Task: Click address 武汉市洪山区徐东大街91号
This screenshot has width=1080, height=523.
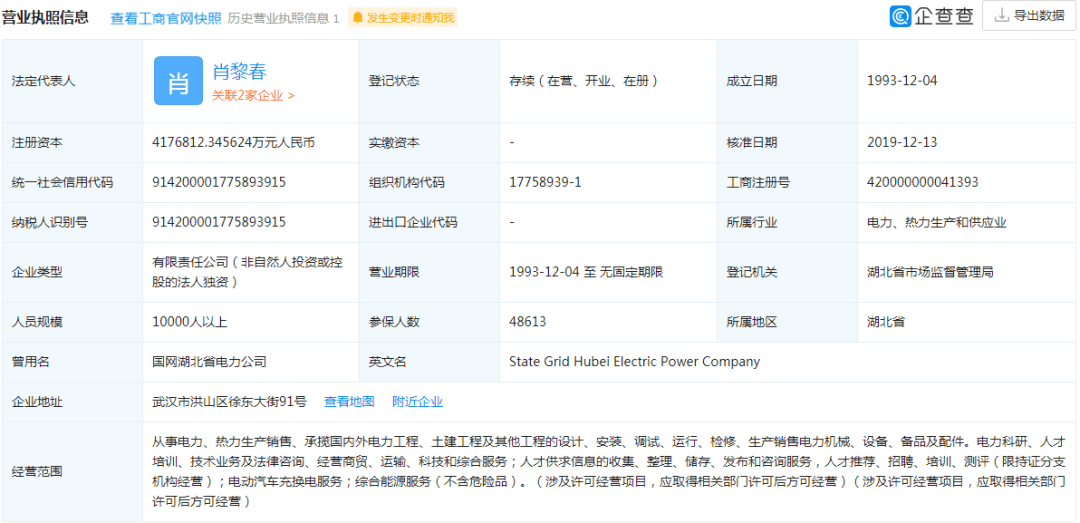Action: click(229, 401)
